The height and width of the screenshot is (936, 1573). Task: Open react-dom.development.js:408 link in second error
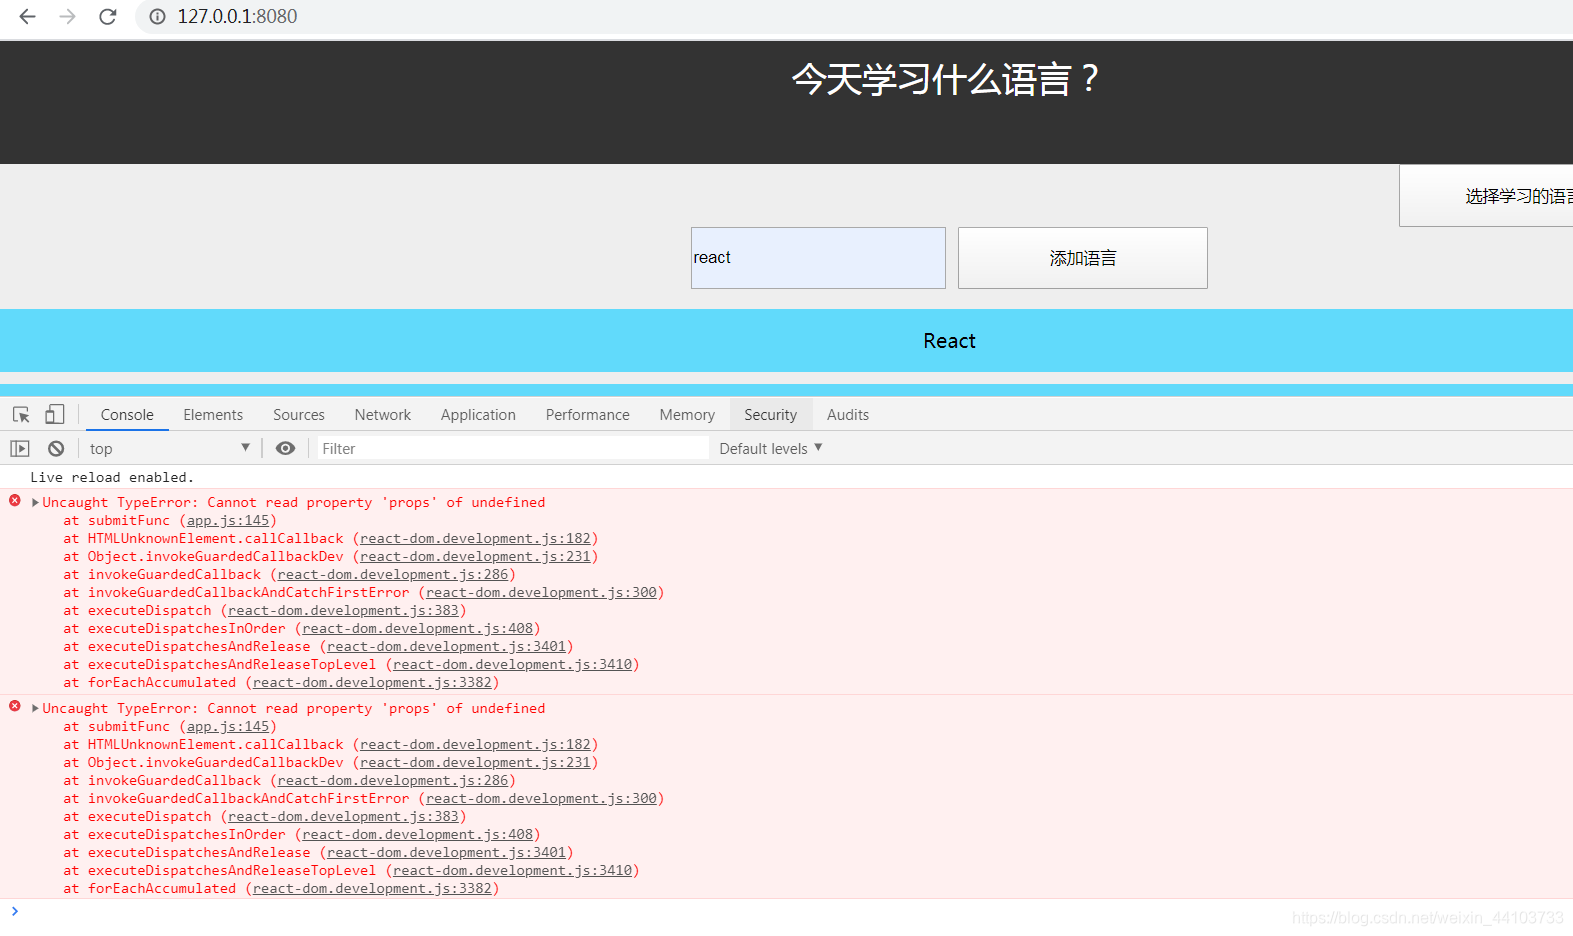coord(418,834)
